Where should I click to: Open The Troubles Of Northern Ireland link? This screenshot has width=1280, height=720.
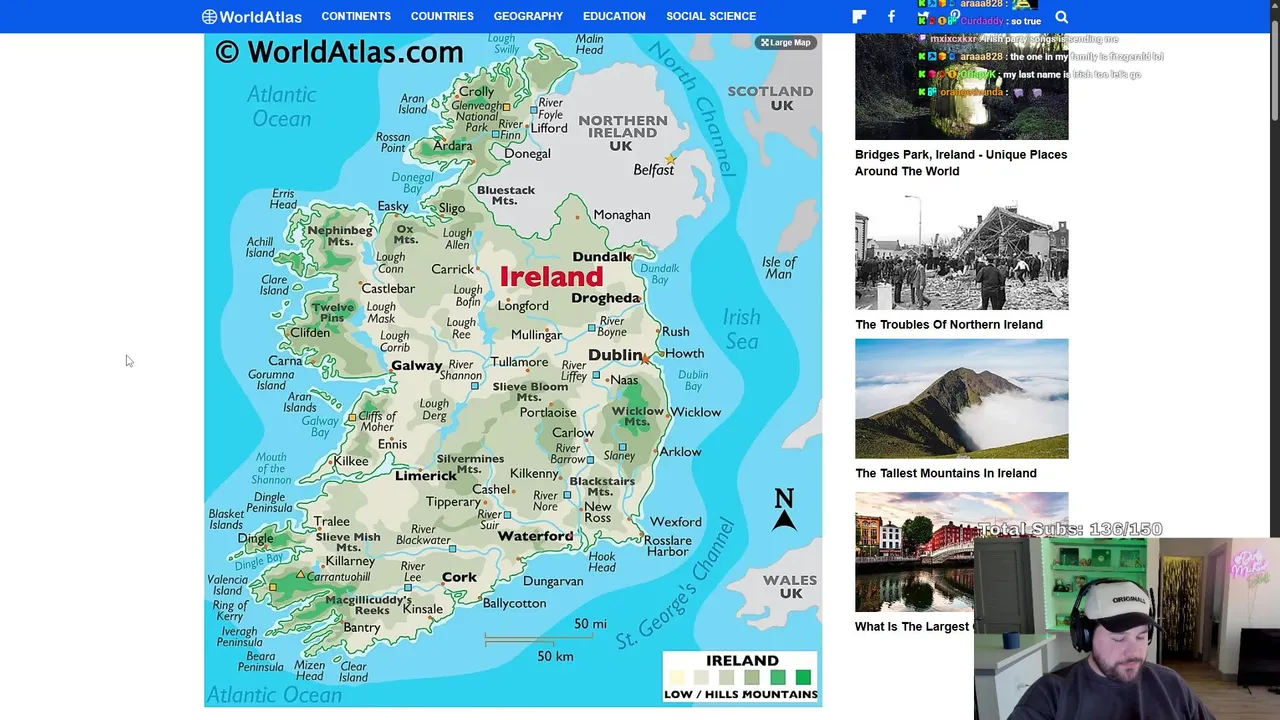pyautogui.click(x=949, y=324)
